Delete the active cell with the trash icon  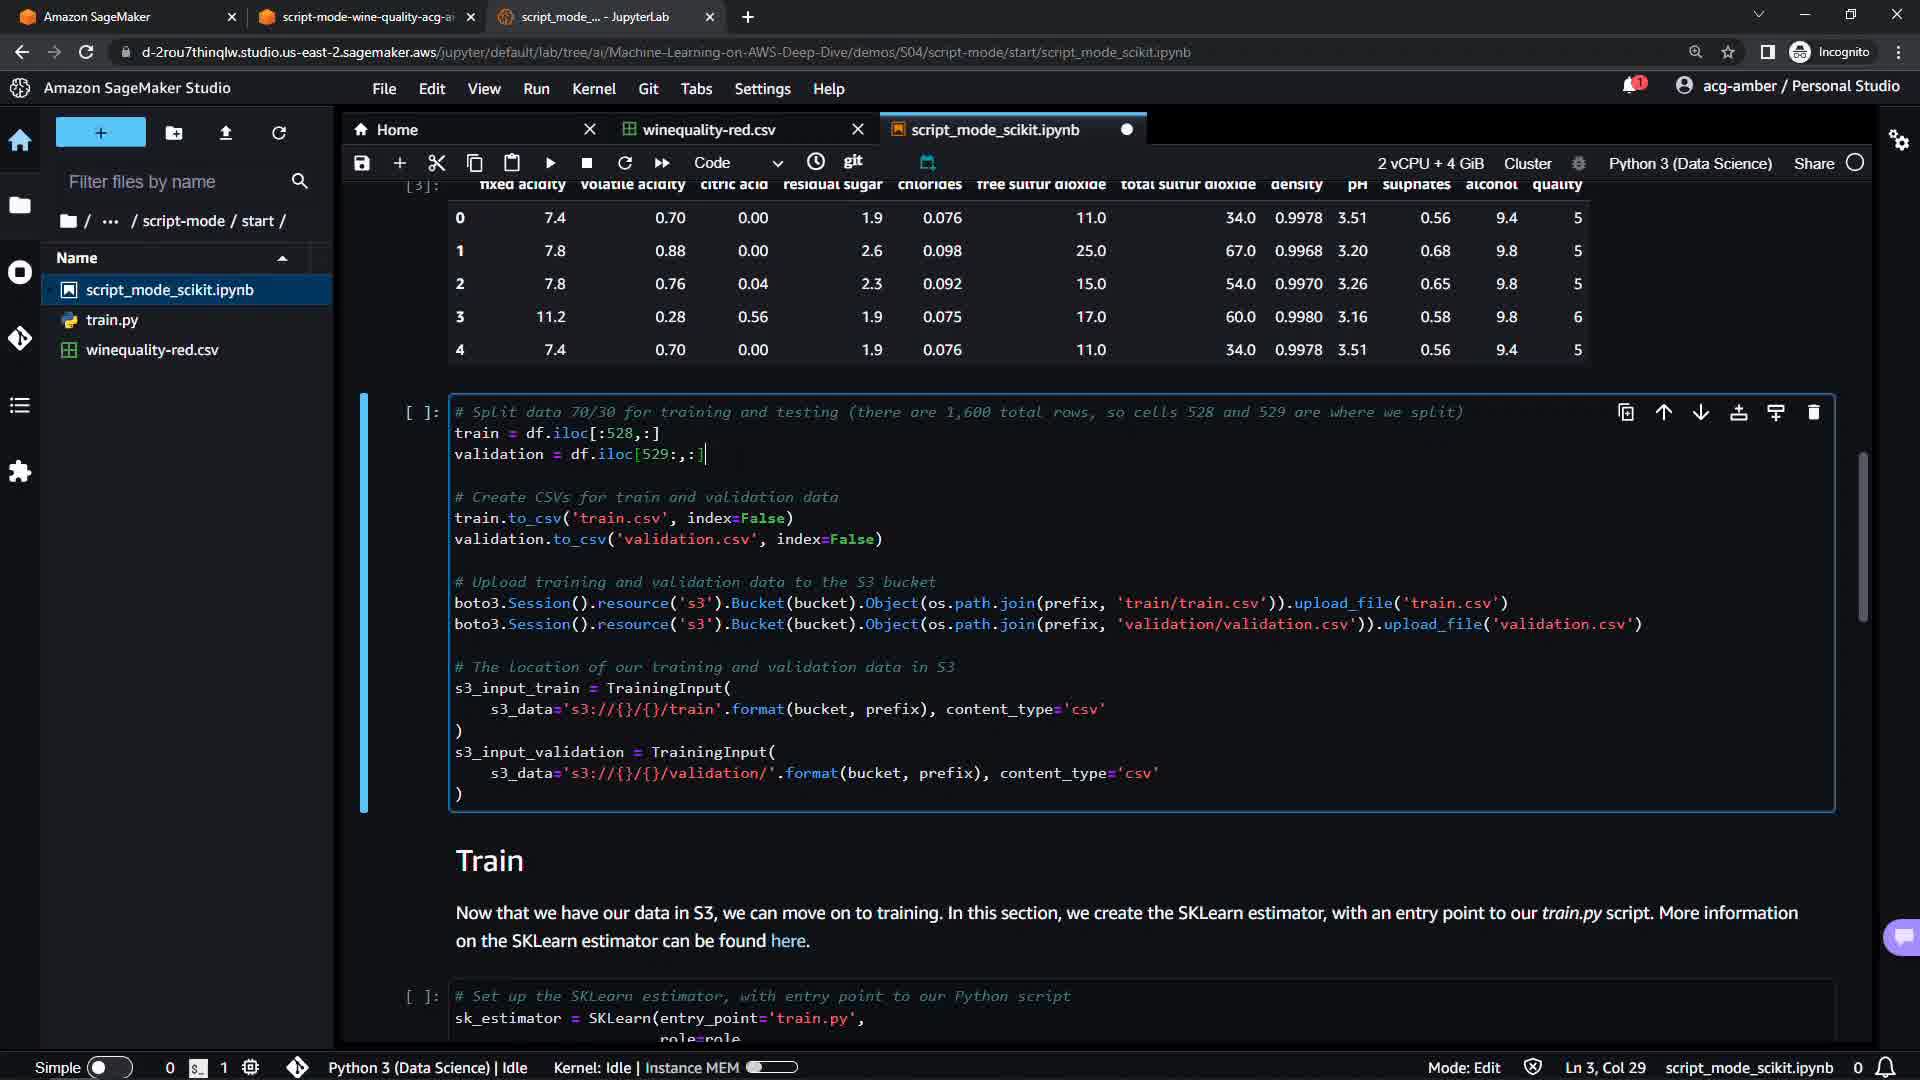click(1813, 412)
